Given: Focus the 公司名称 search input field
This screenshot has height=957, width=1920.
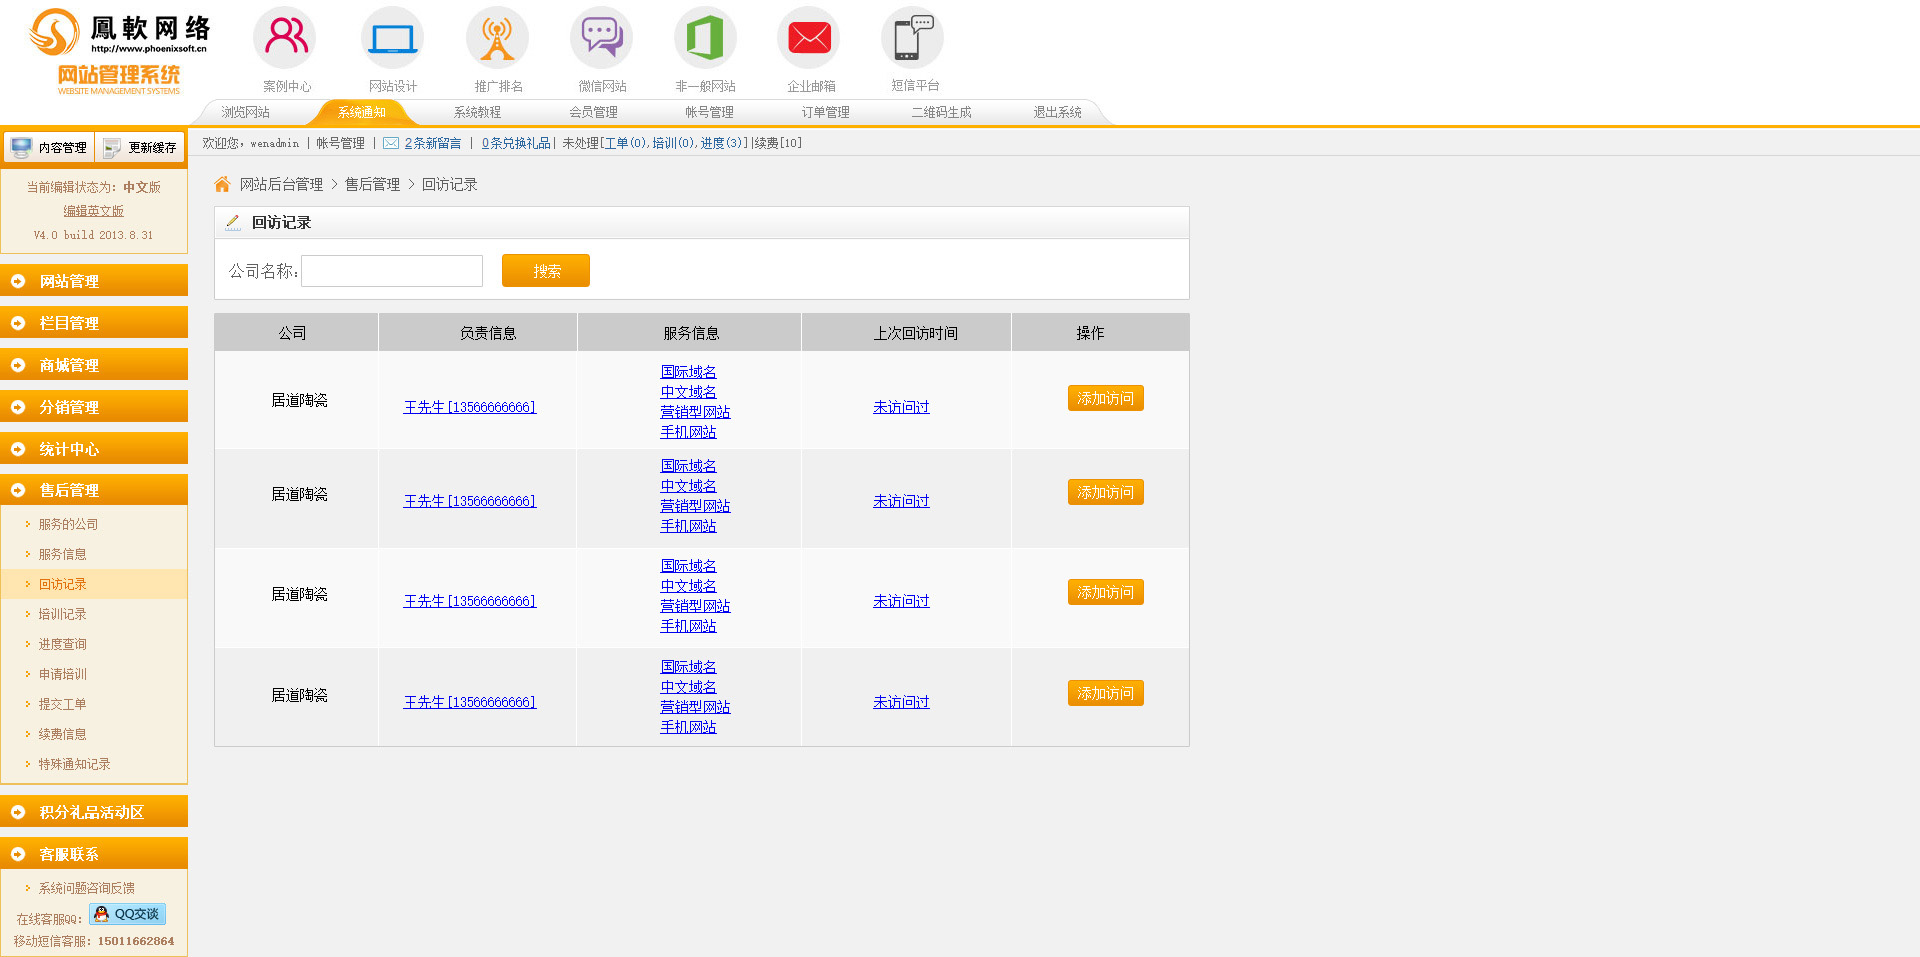Looking at the screenshot, I should [392, 271].
